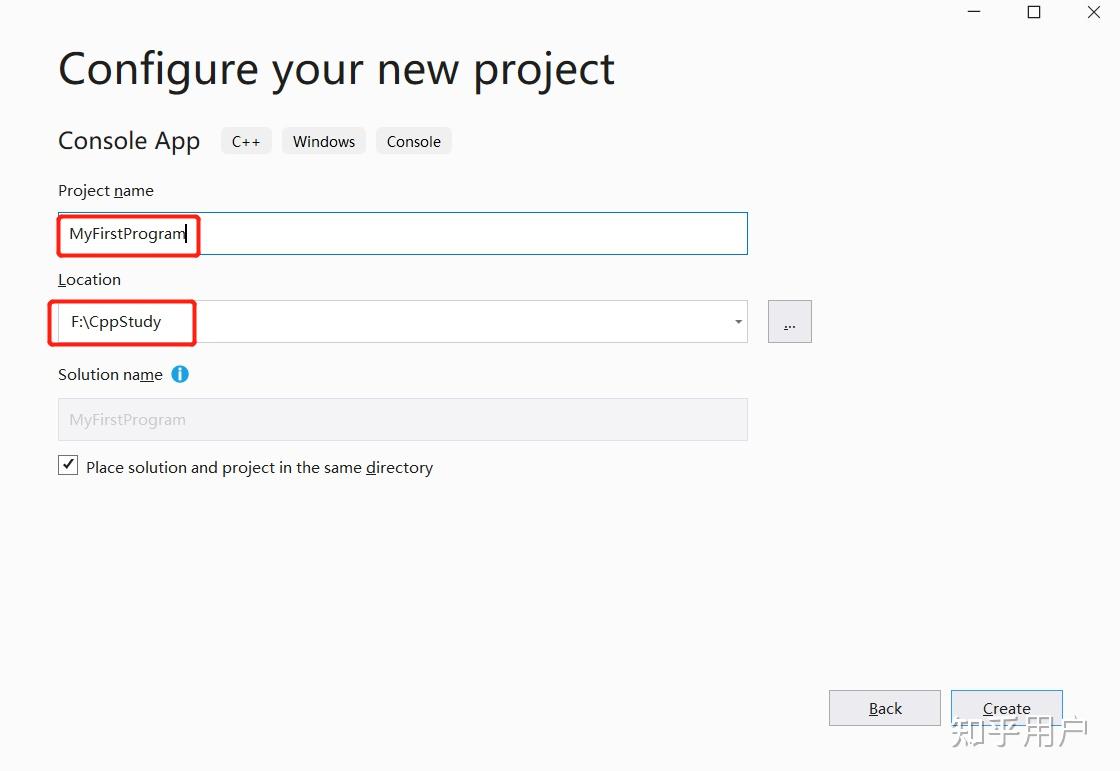Image resolution: width=1120 pixels, height=771 pixels.
Task: Click the Windows platform tag
Action: (x=324, y=141)
